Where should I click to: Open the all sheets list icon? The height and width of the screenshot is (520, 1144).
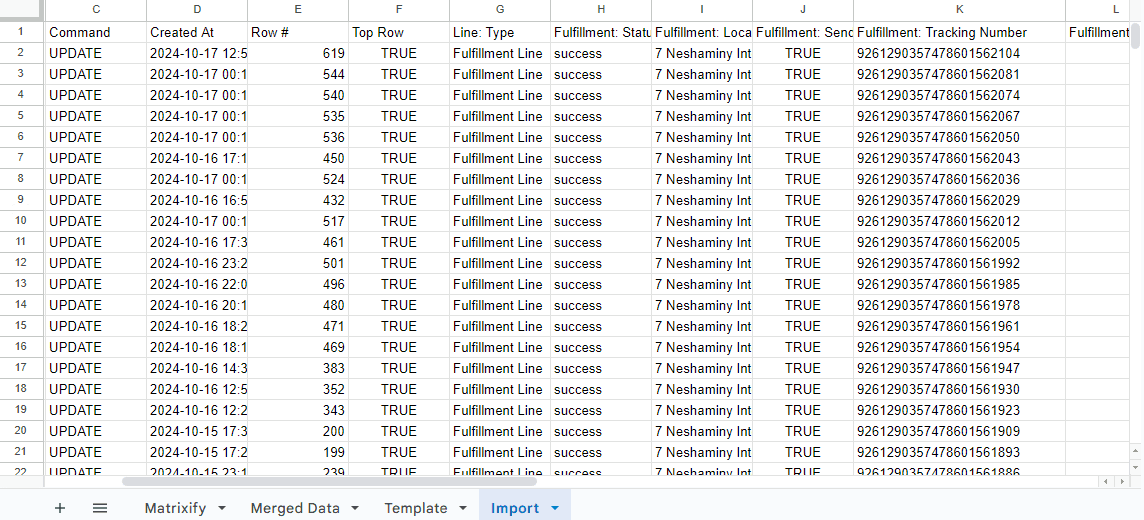(100, 508)
